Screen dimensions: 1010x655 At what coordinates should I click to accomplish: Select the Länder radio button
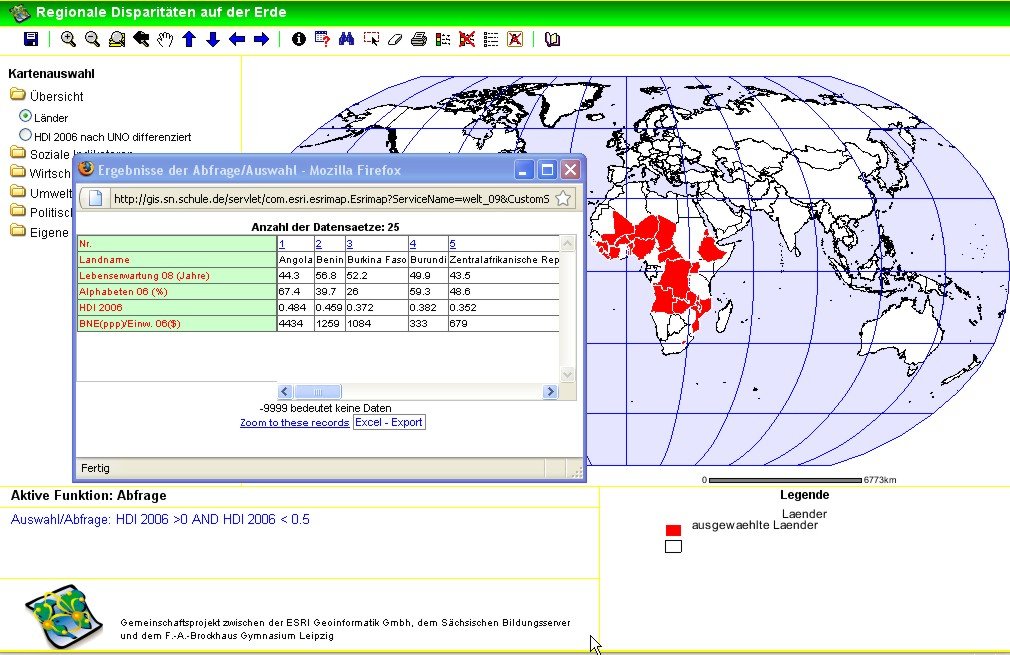(25, 116)
